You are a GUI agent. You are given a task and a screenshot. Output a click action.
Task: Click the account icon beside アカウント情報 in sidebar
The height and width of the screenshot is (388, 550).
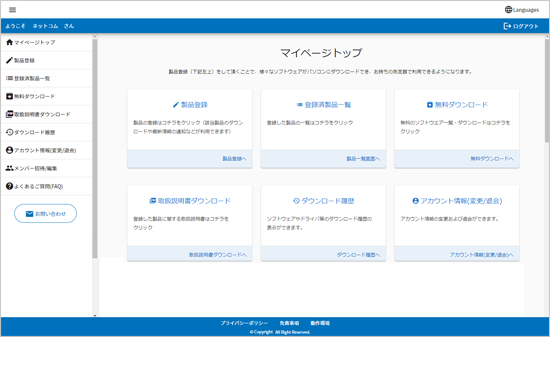tap(9, 150)
